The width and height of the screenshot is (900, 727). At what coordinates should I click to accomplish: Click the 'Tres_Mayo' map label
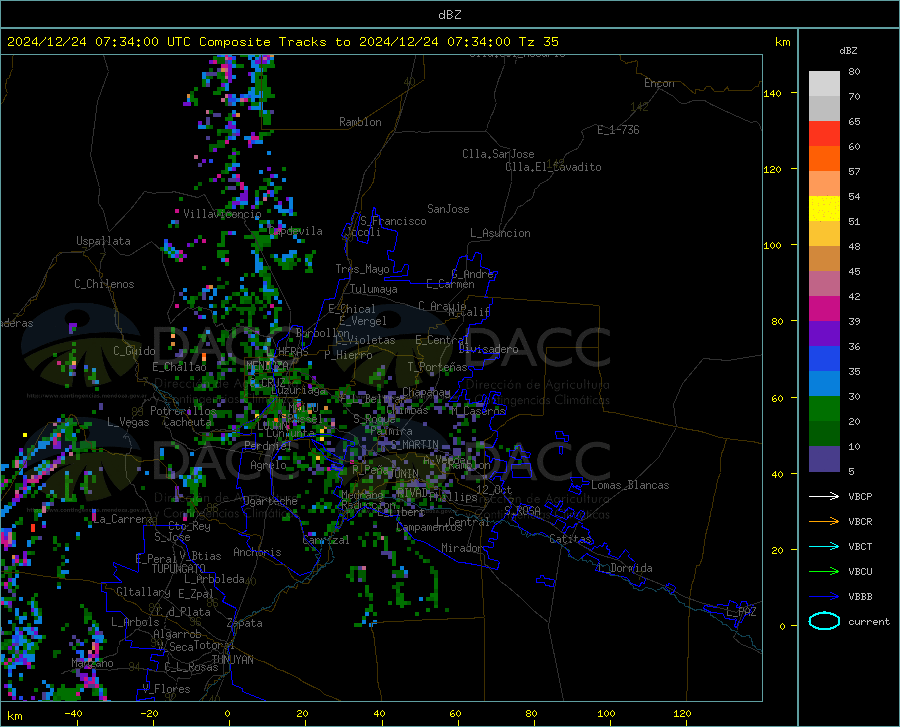pos(362,269)
